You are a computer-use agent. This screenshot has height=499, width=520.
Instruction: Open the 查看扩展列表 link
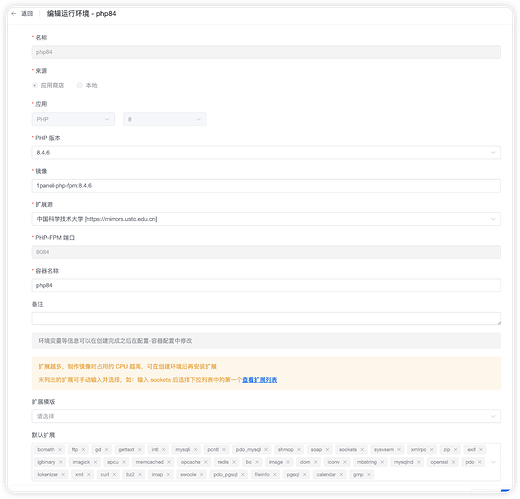[260, 380]
